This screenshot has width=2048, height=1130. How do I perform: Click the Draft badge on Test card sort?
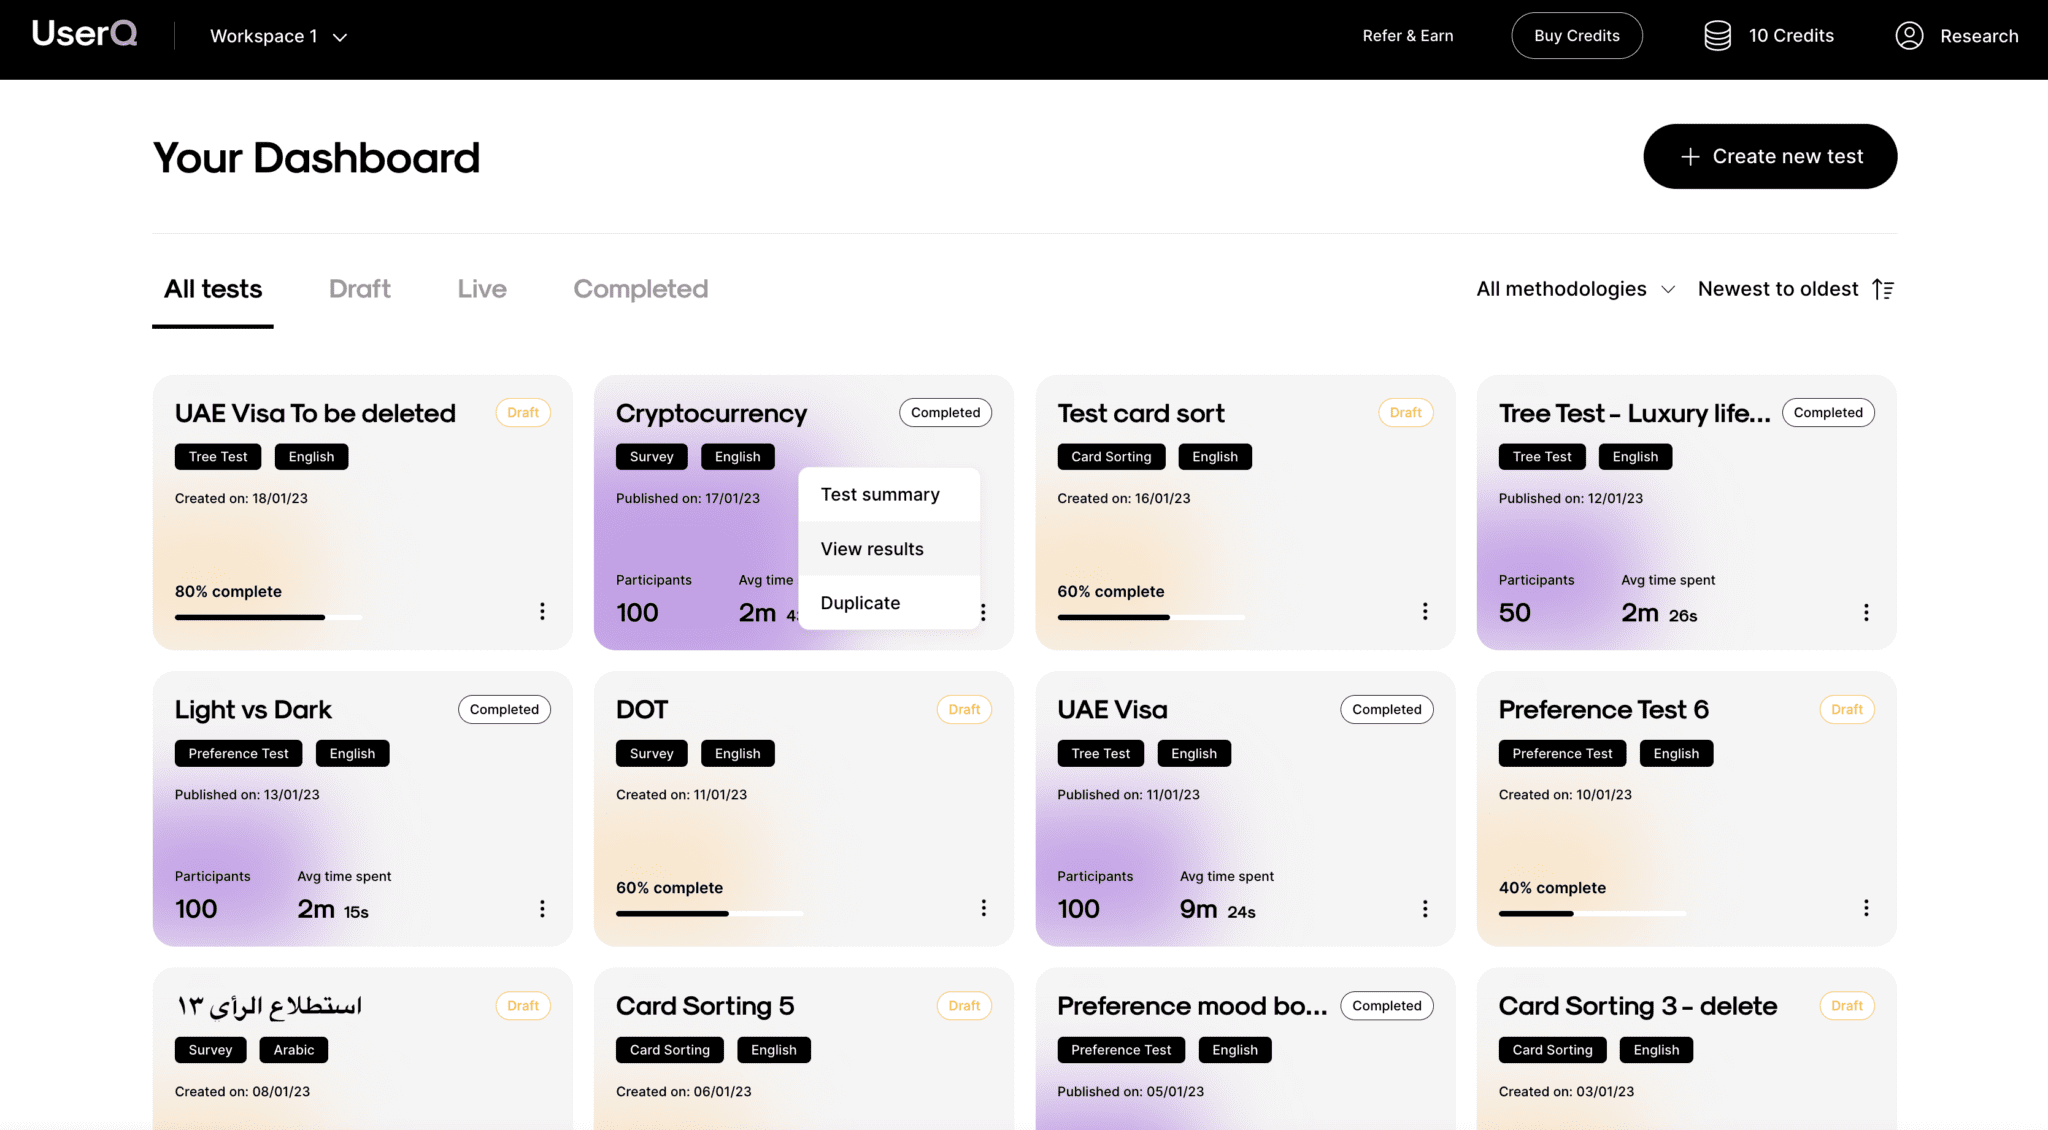(x=1405, y=412)
